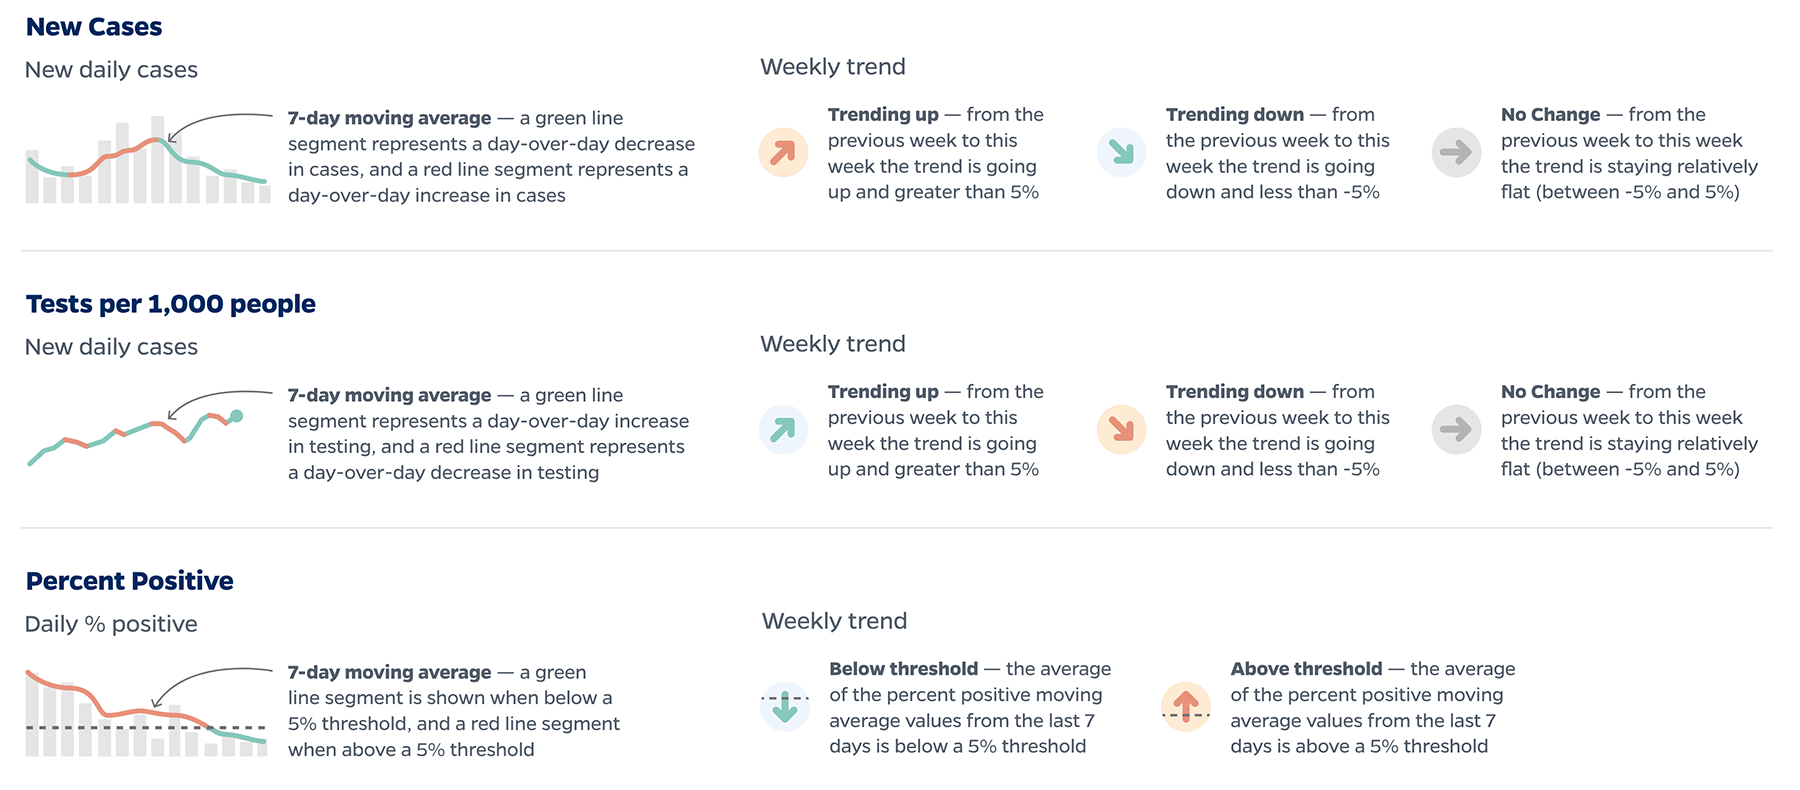This screenshot has height=790, width=1800.
Task: Click the gray No Change arrow in Tests section
Action: tap(1456, 429)
